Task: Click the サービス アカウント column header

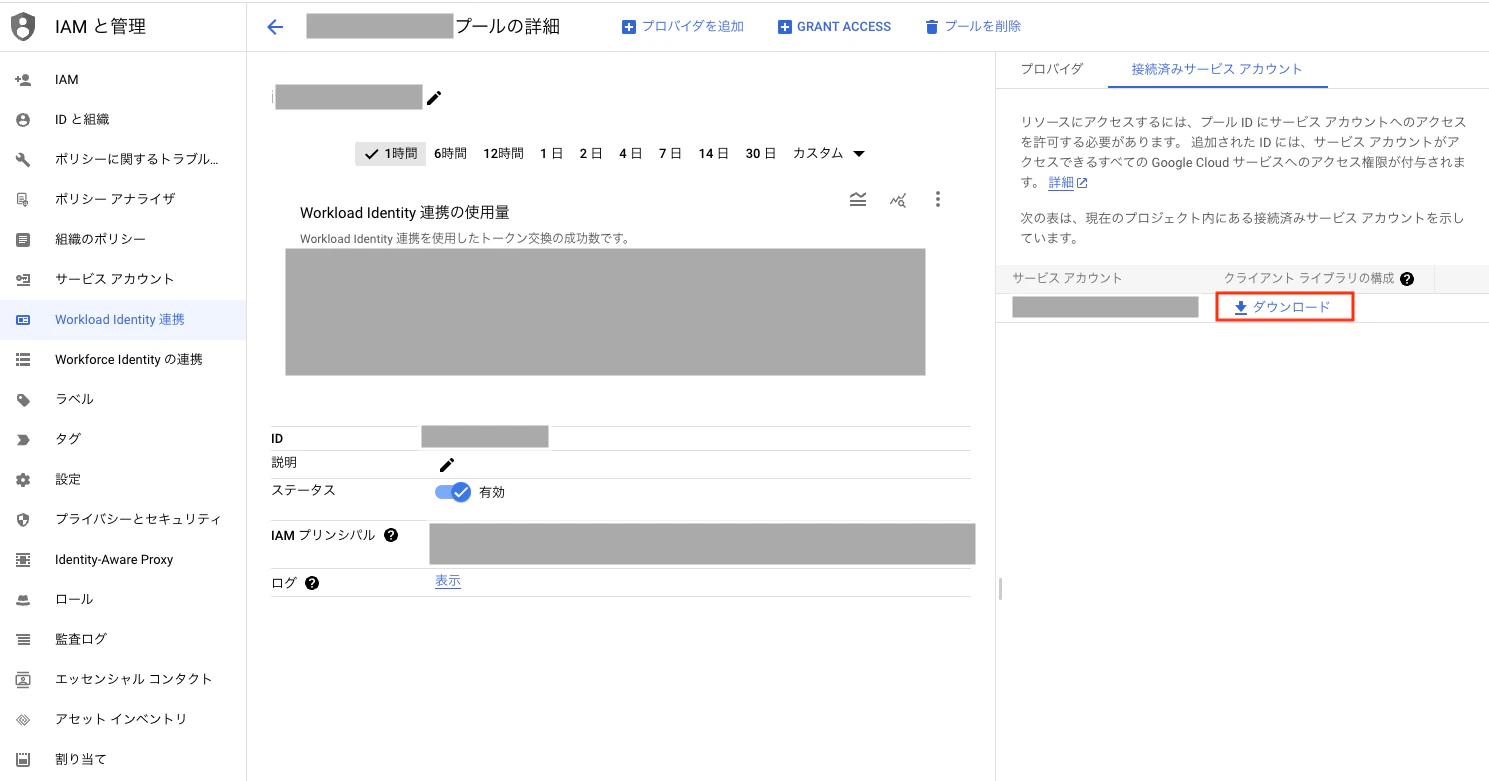Action: (x=1067, y=279)
